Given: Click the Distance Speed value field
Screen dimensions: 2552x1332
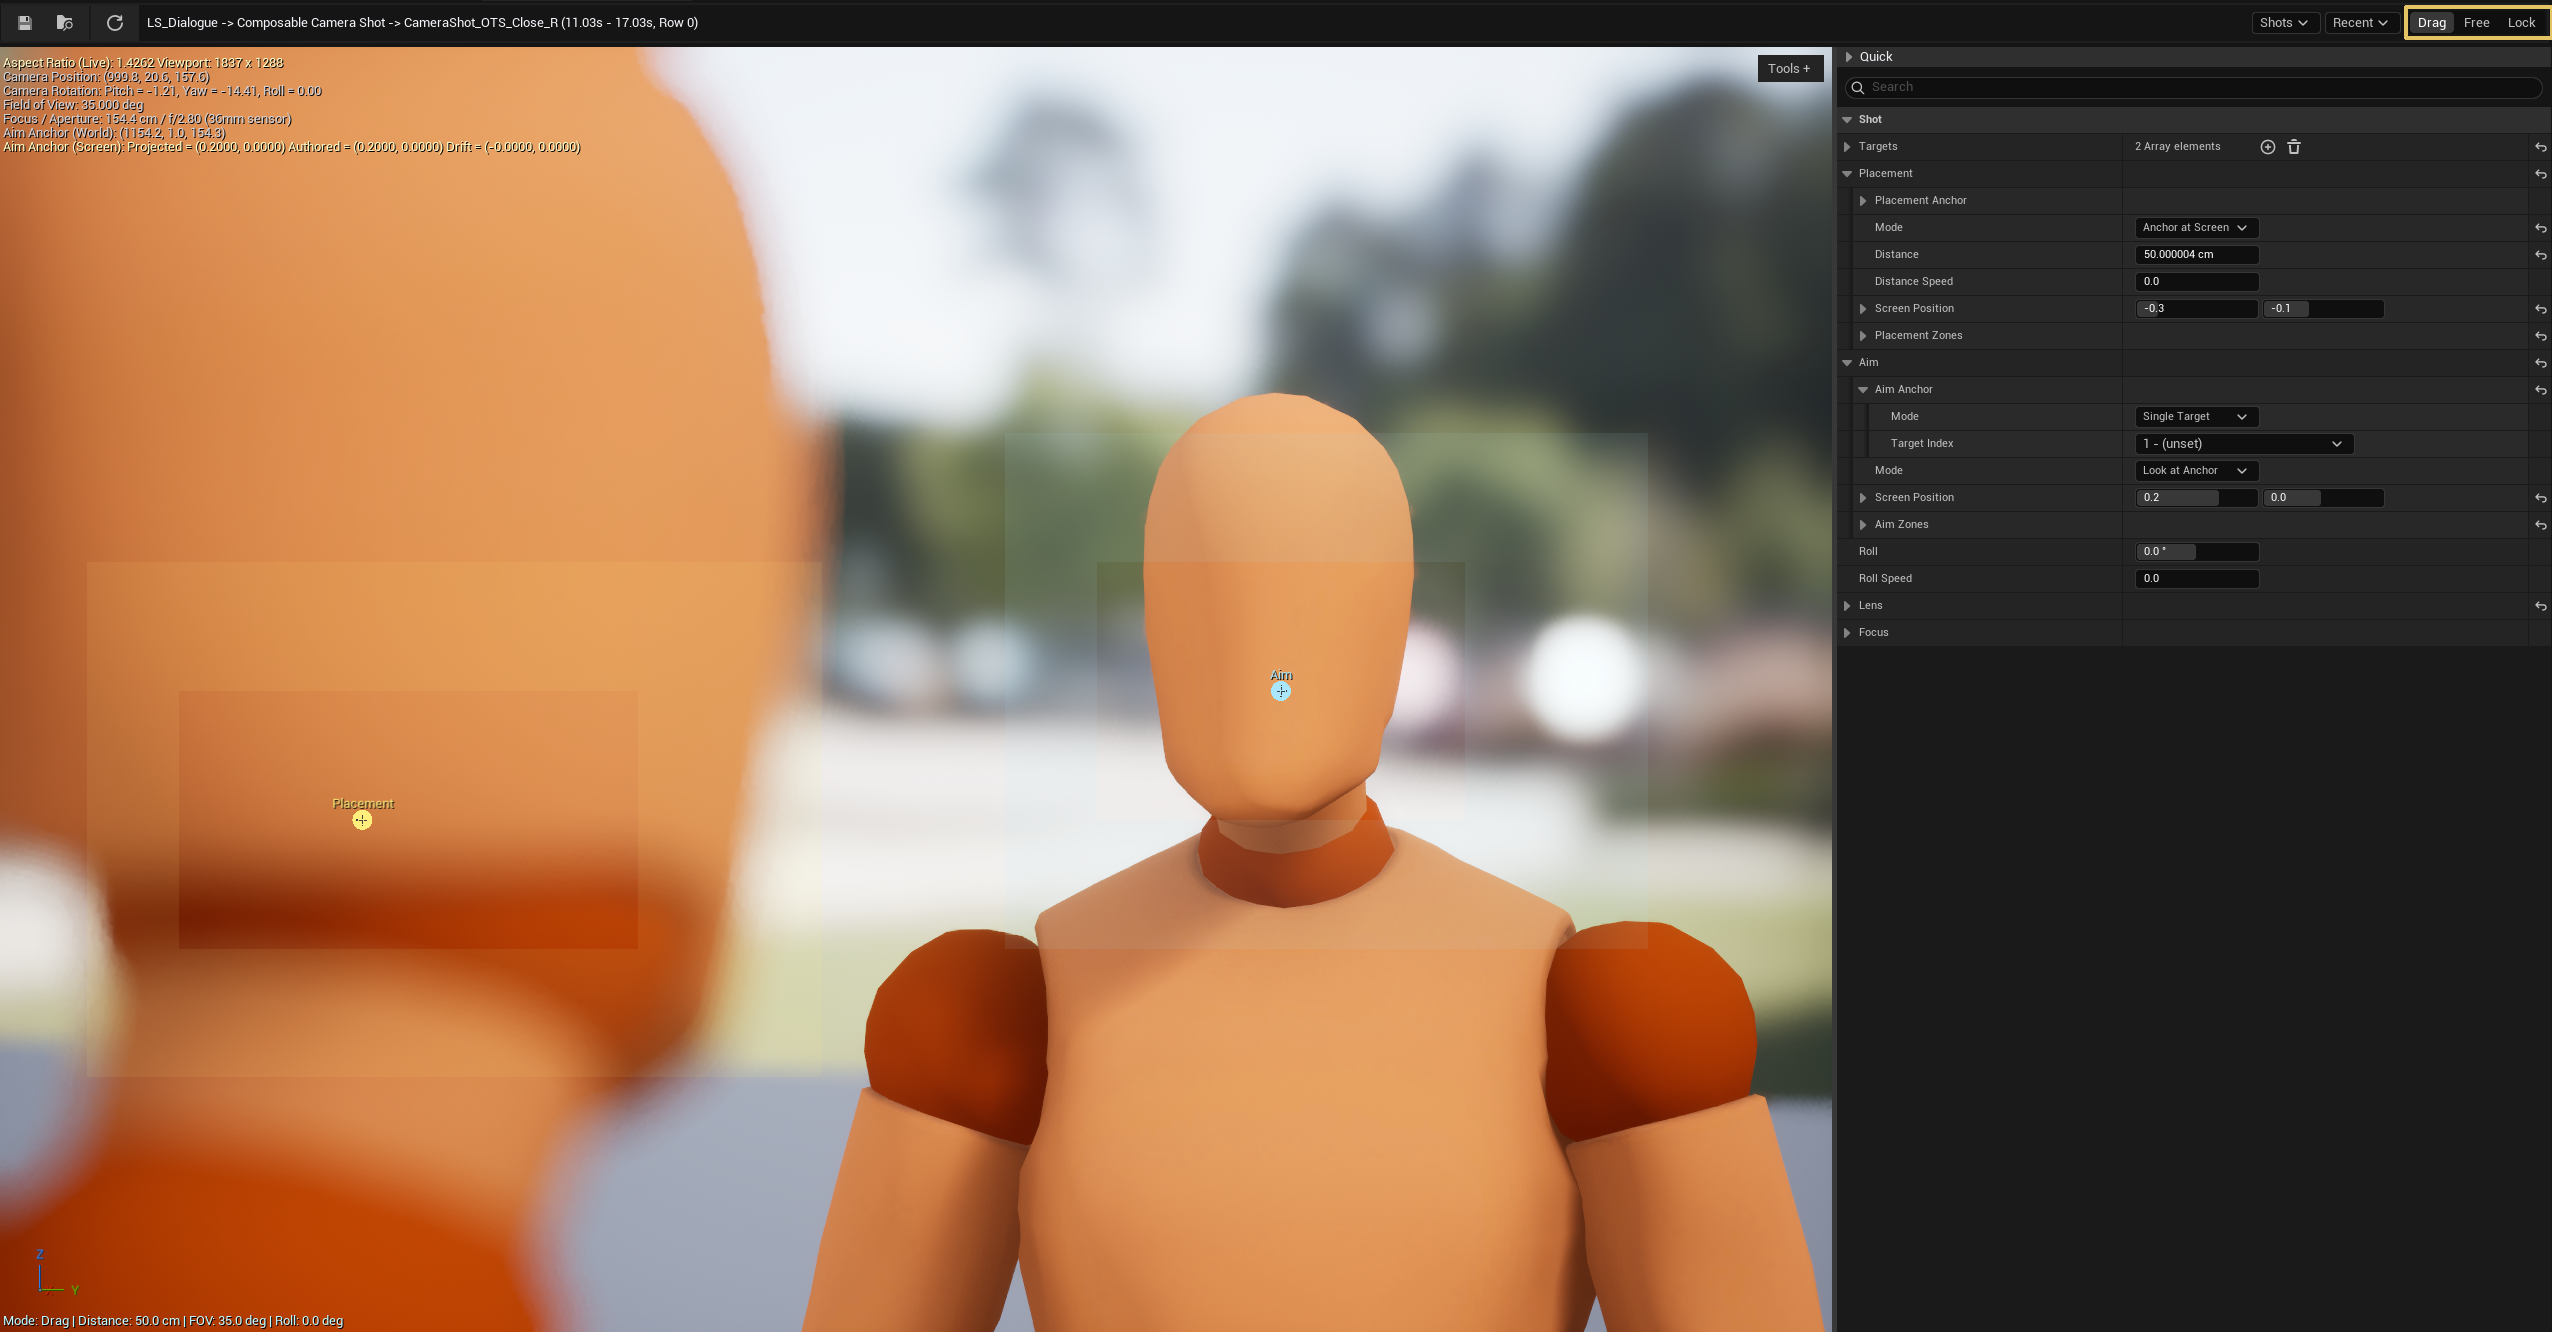Looking at the screenshot, I should coord(2196,282).
